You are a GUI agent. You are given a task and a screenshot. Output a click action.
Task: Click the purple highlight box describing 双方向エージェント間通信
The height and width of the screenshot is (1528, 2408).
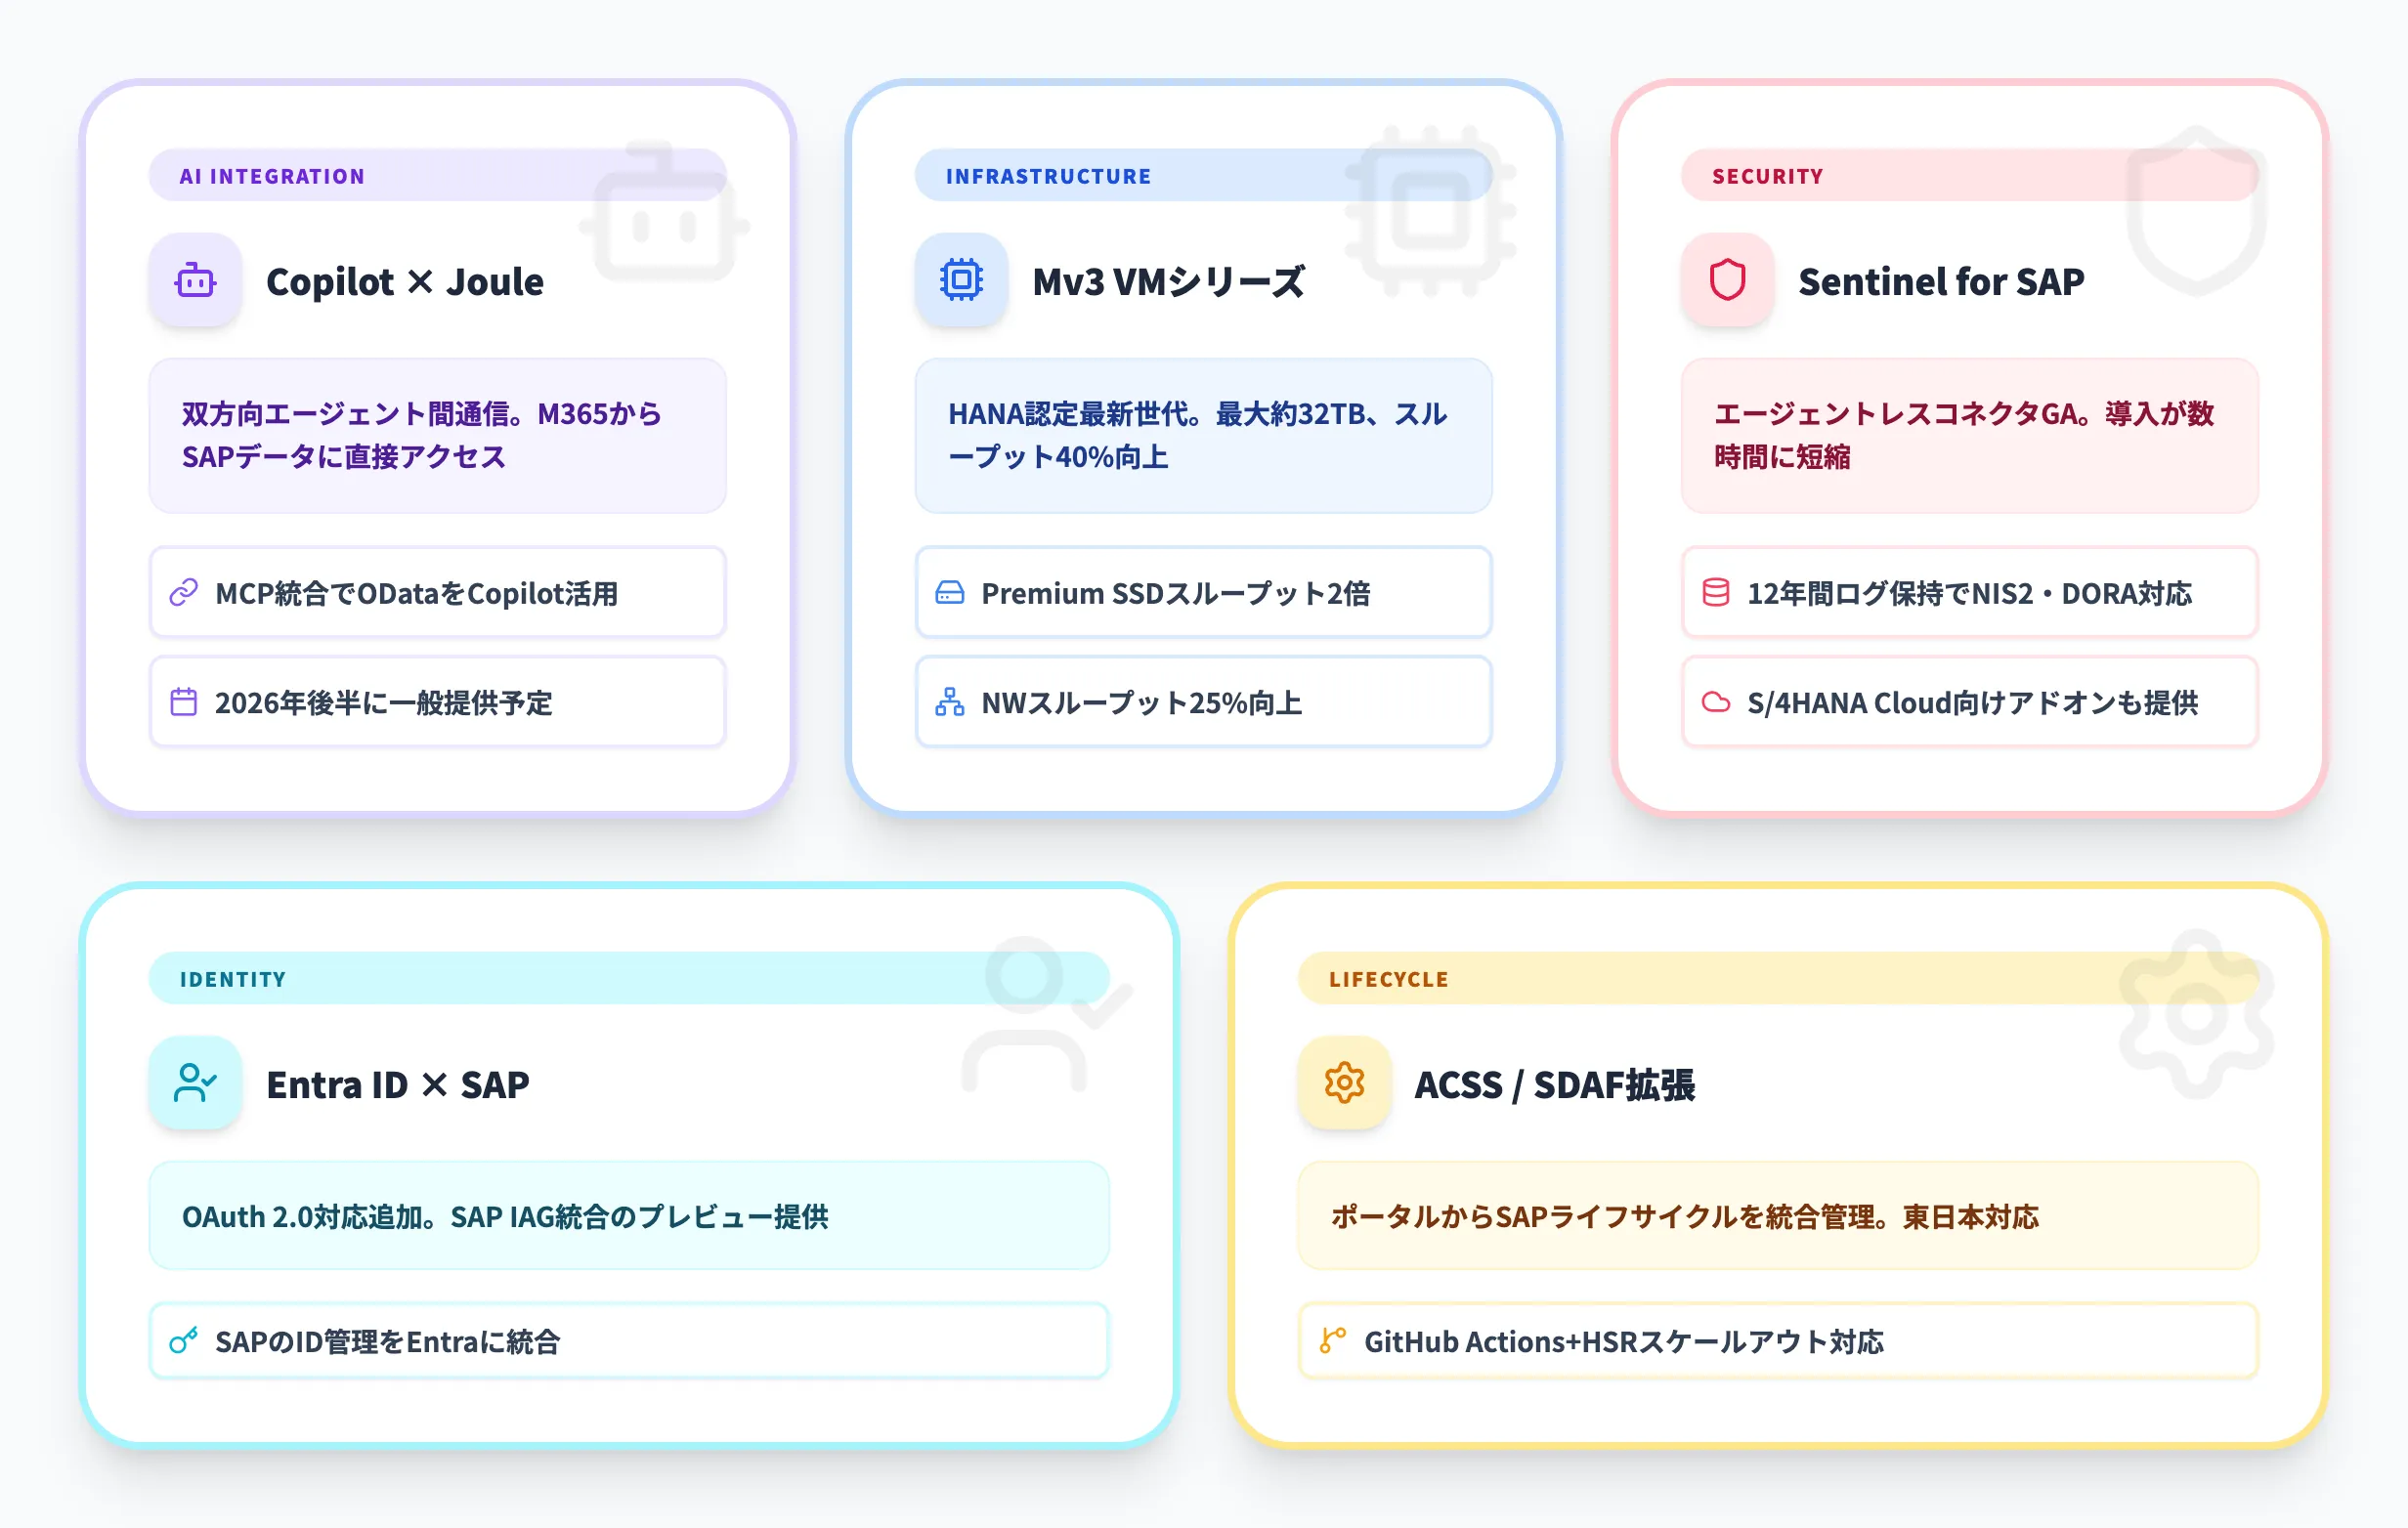437,436
